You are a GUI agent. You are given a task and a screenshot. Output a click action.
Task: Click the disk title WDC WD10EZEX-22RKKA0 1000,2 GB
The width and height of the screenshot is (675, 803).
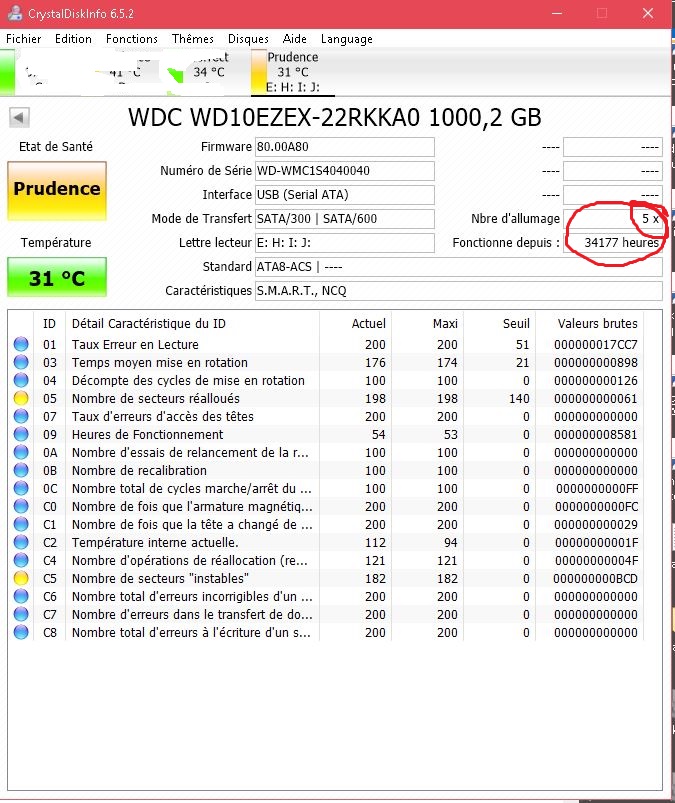(334, 117)
